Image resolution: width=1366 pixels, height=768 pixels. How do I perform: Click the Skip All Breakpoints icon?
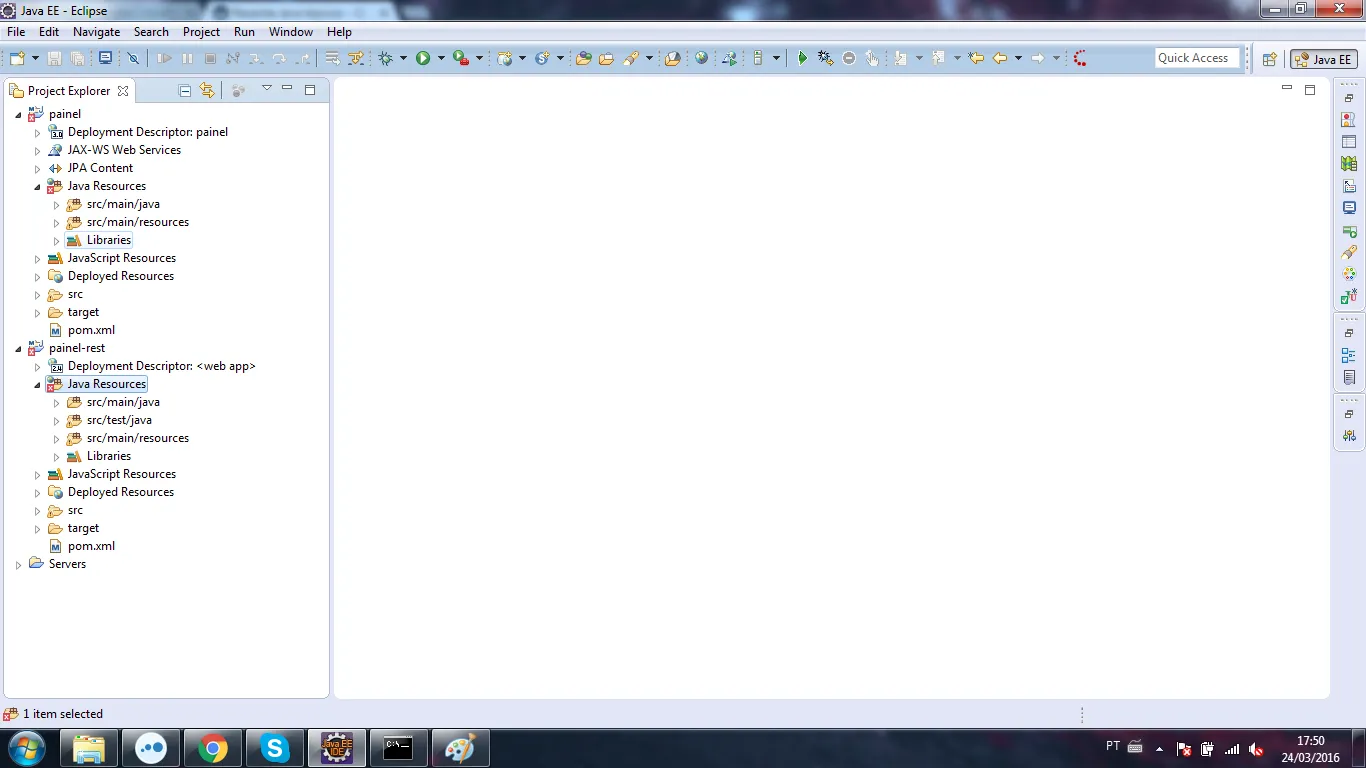click(x=132, y=59)
